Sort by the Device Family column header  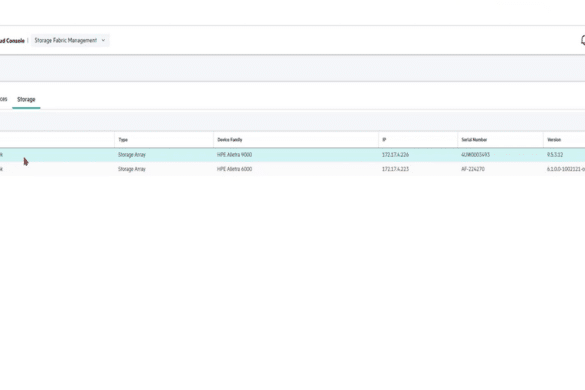coord(230,140)
